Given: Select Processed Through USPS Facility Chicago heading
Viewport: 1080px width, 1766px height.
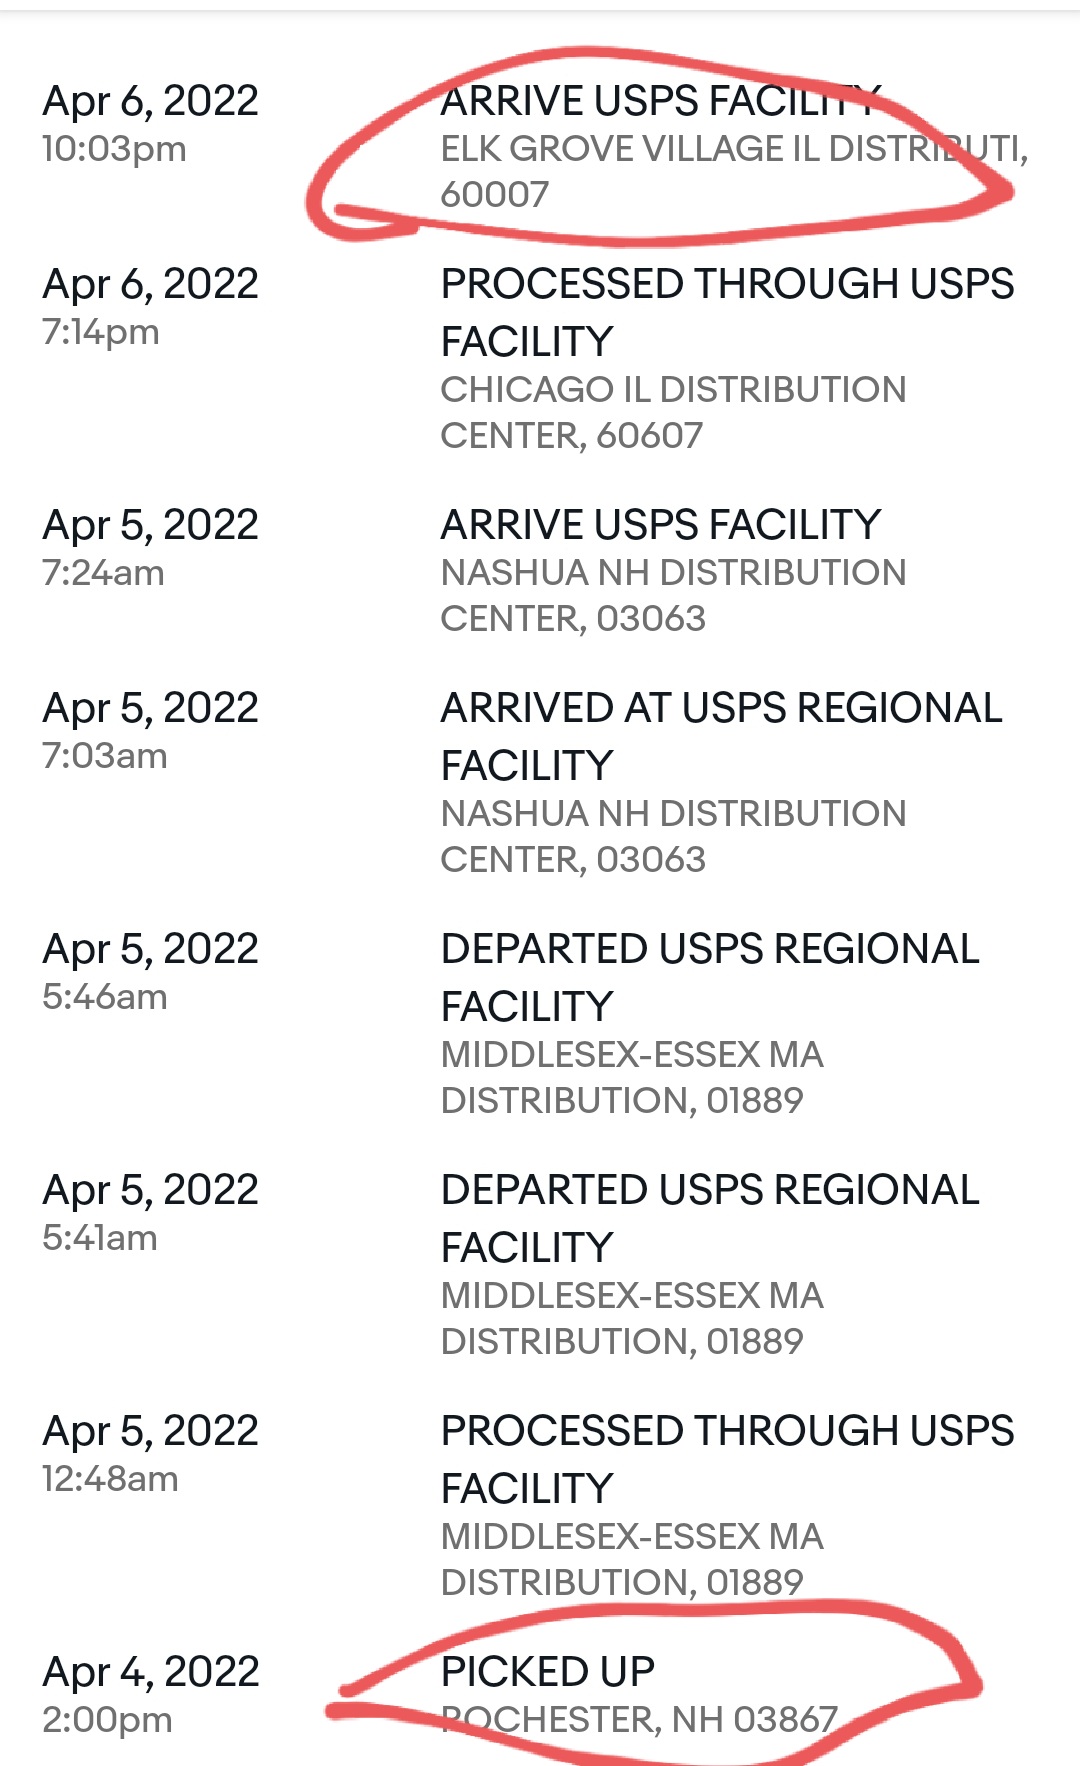Looking at the screenshot, I should (727, 313).
